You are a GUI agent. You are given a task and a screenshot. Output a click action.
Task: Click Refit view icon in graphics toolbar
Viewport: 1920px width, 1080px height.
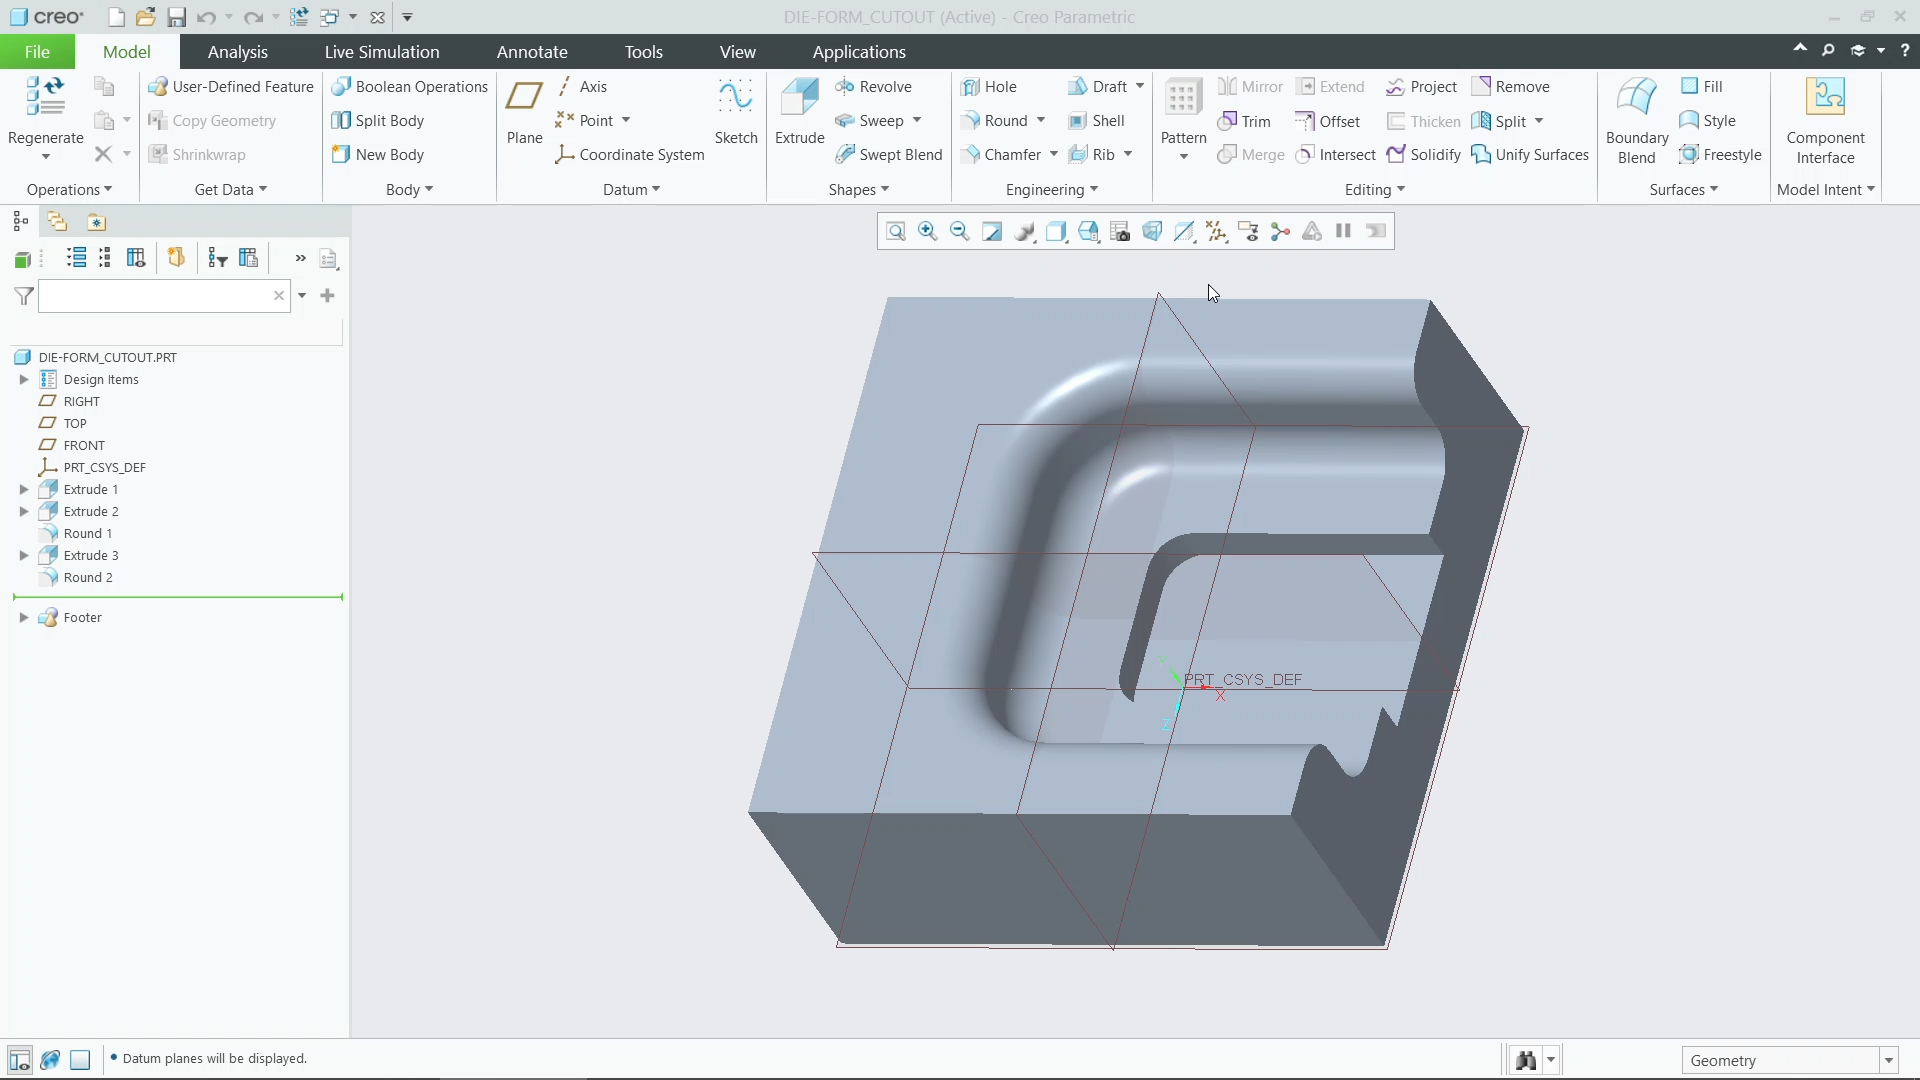click(x=896, y=232)
